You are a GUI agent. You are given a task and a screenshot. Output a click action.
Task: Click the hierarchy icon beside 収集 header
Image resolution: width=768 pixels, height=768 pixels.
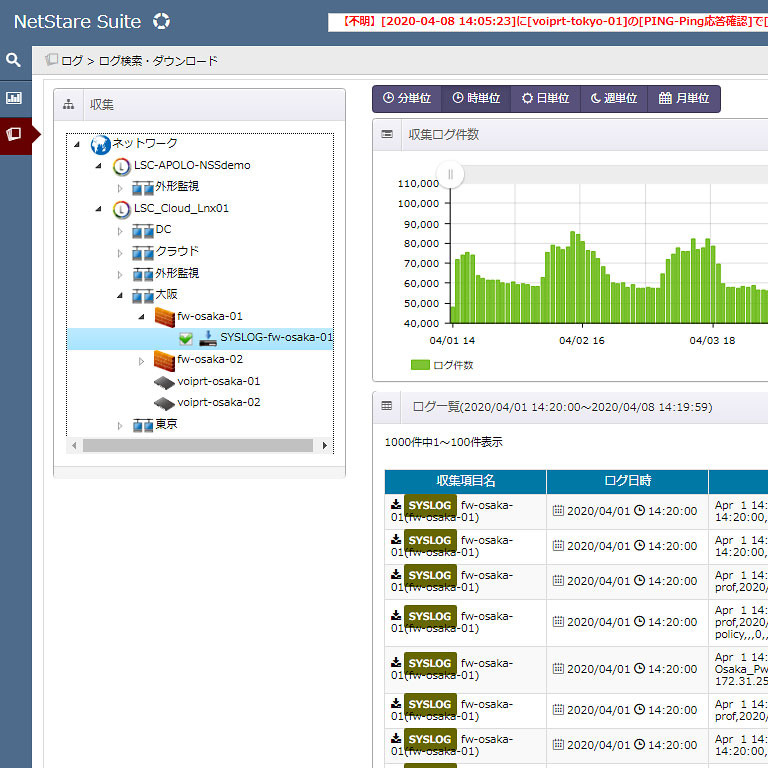coord(69,104)
